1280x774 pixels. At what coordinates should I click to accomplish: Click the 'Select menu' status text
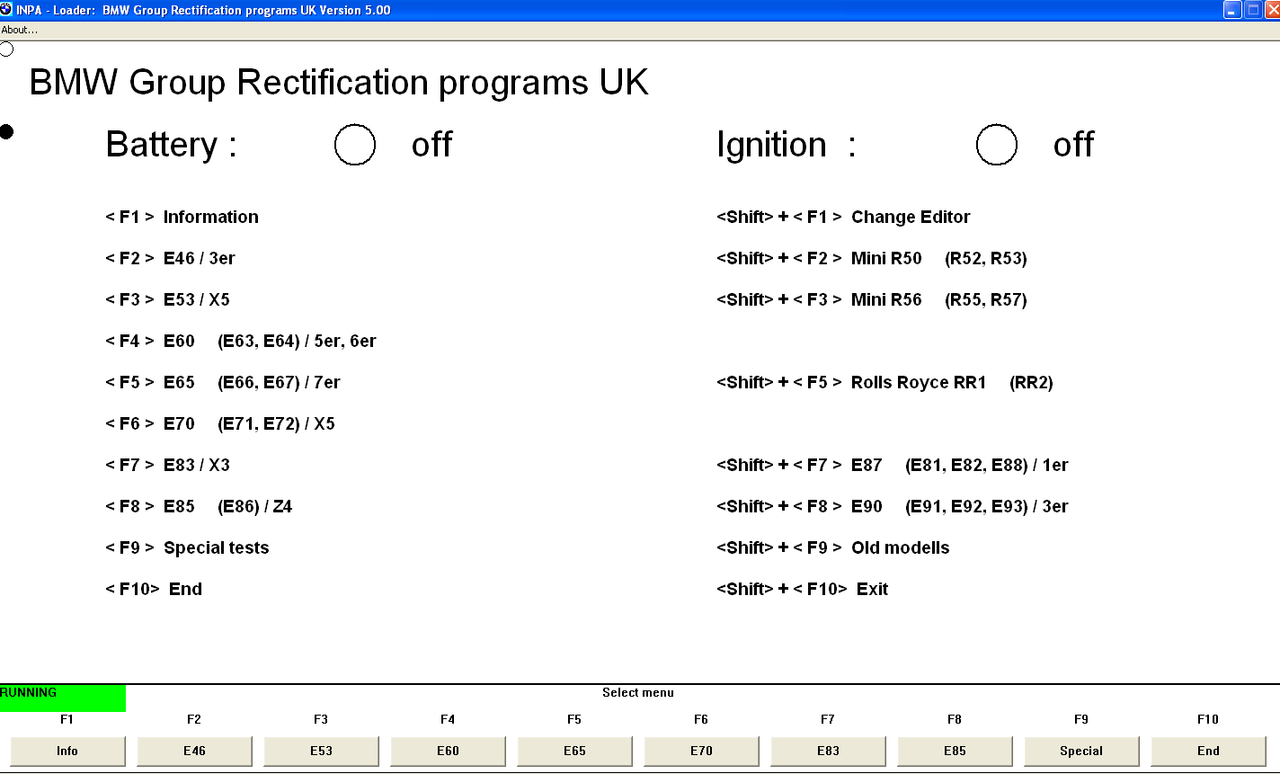pyautogui.click(x=638, y=693)
